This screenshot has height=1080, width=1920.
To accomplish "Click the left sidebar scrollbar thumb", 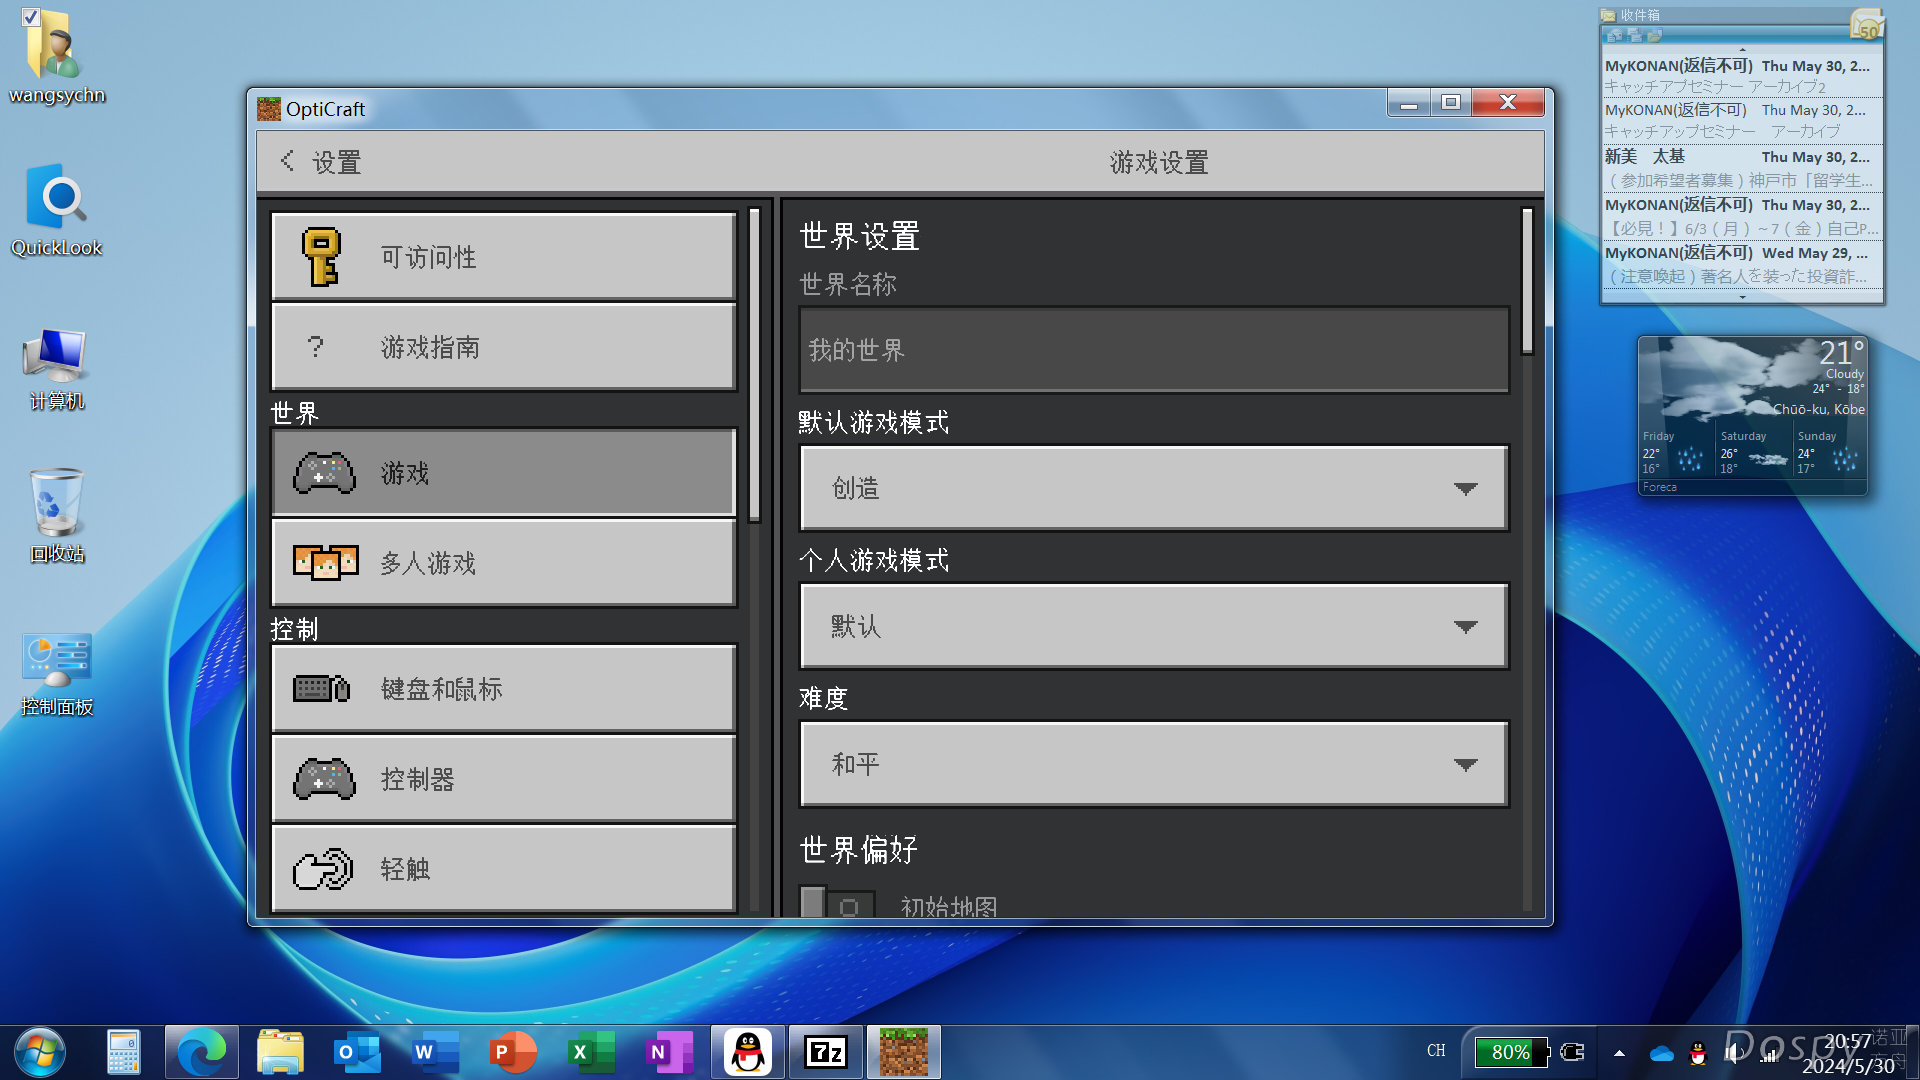I will coord(755,365).
